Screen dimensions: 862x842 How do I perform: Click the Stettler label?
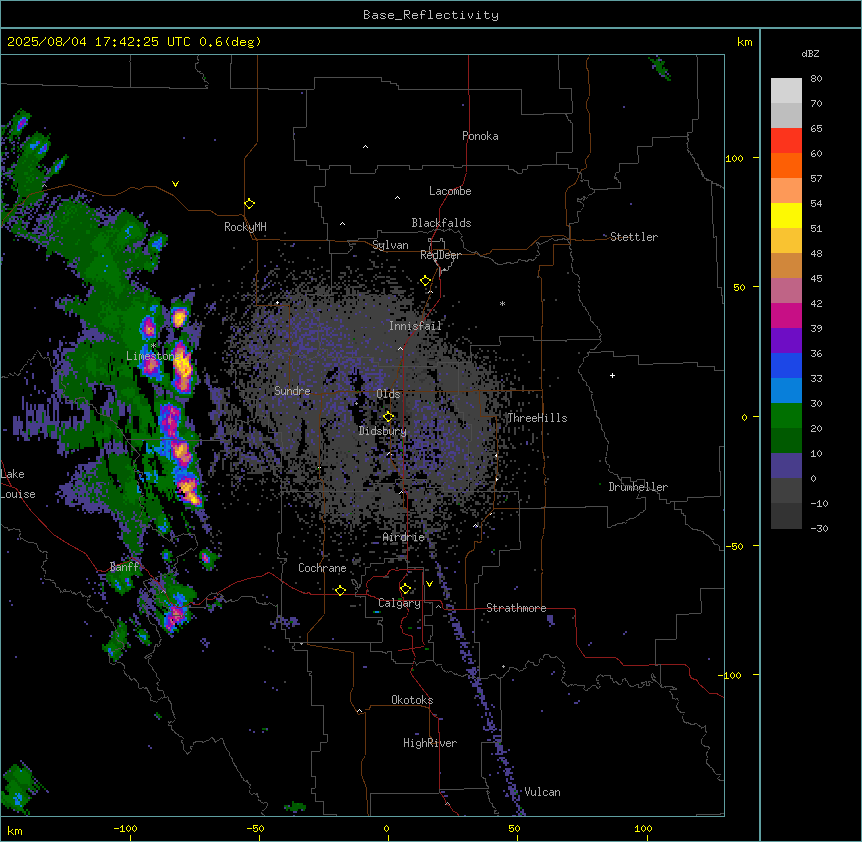point(634,237)
